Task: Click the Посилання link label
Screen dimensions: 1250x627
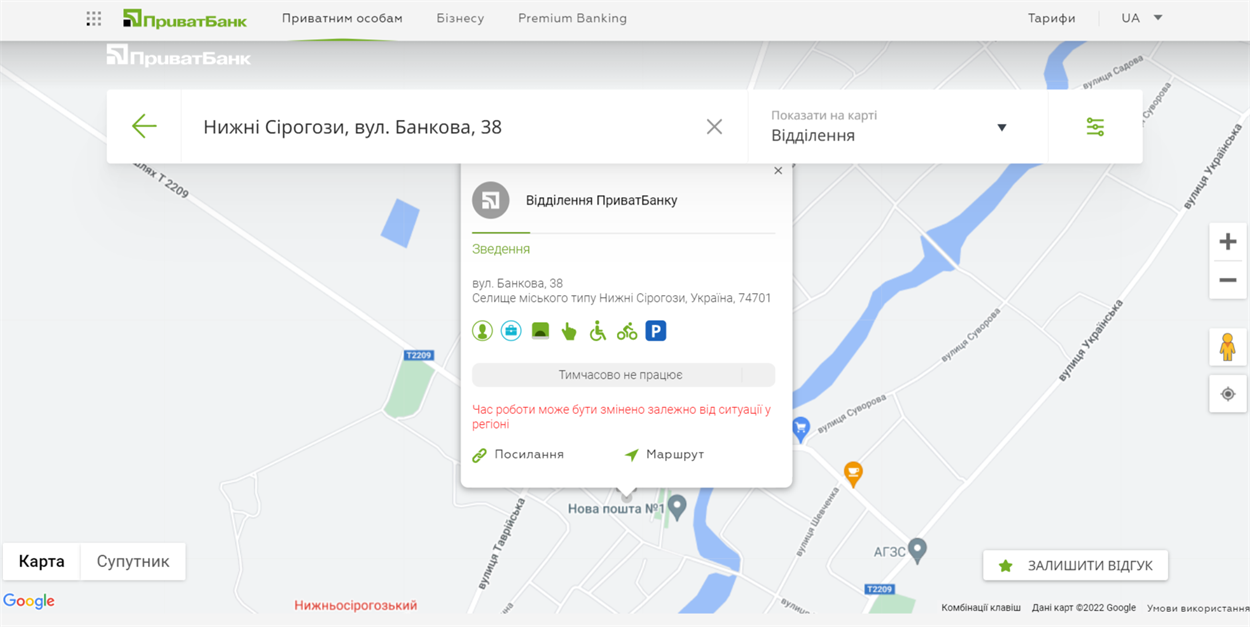Action: [529, 455]
